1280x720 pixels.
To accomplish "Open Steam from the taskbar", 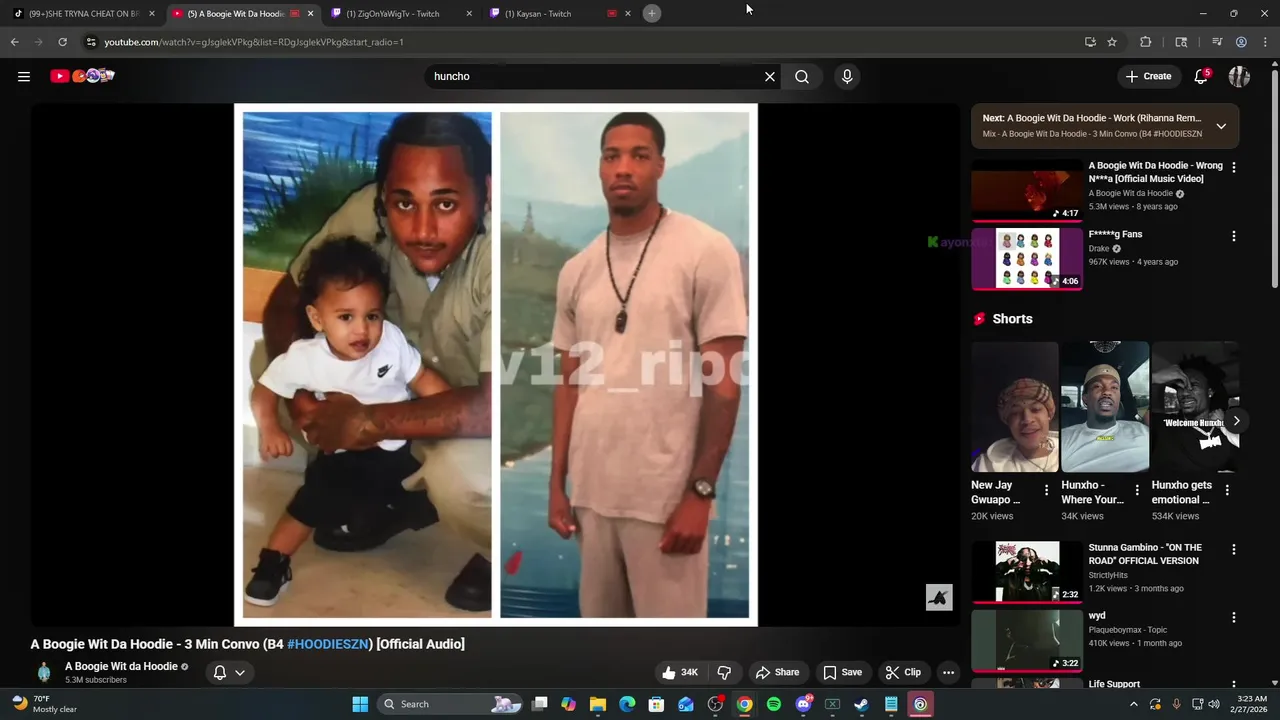I will (x=861, y=704).
